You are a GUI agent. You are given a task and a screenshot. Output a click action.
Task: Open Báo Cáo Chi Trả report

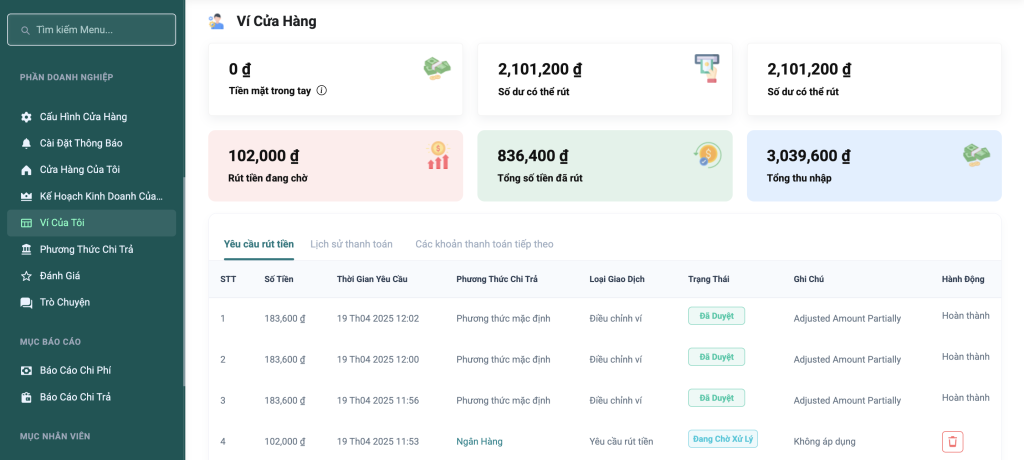[x=75, y=397]
